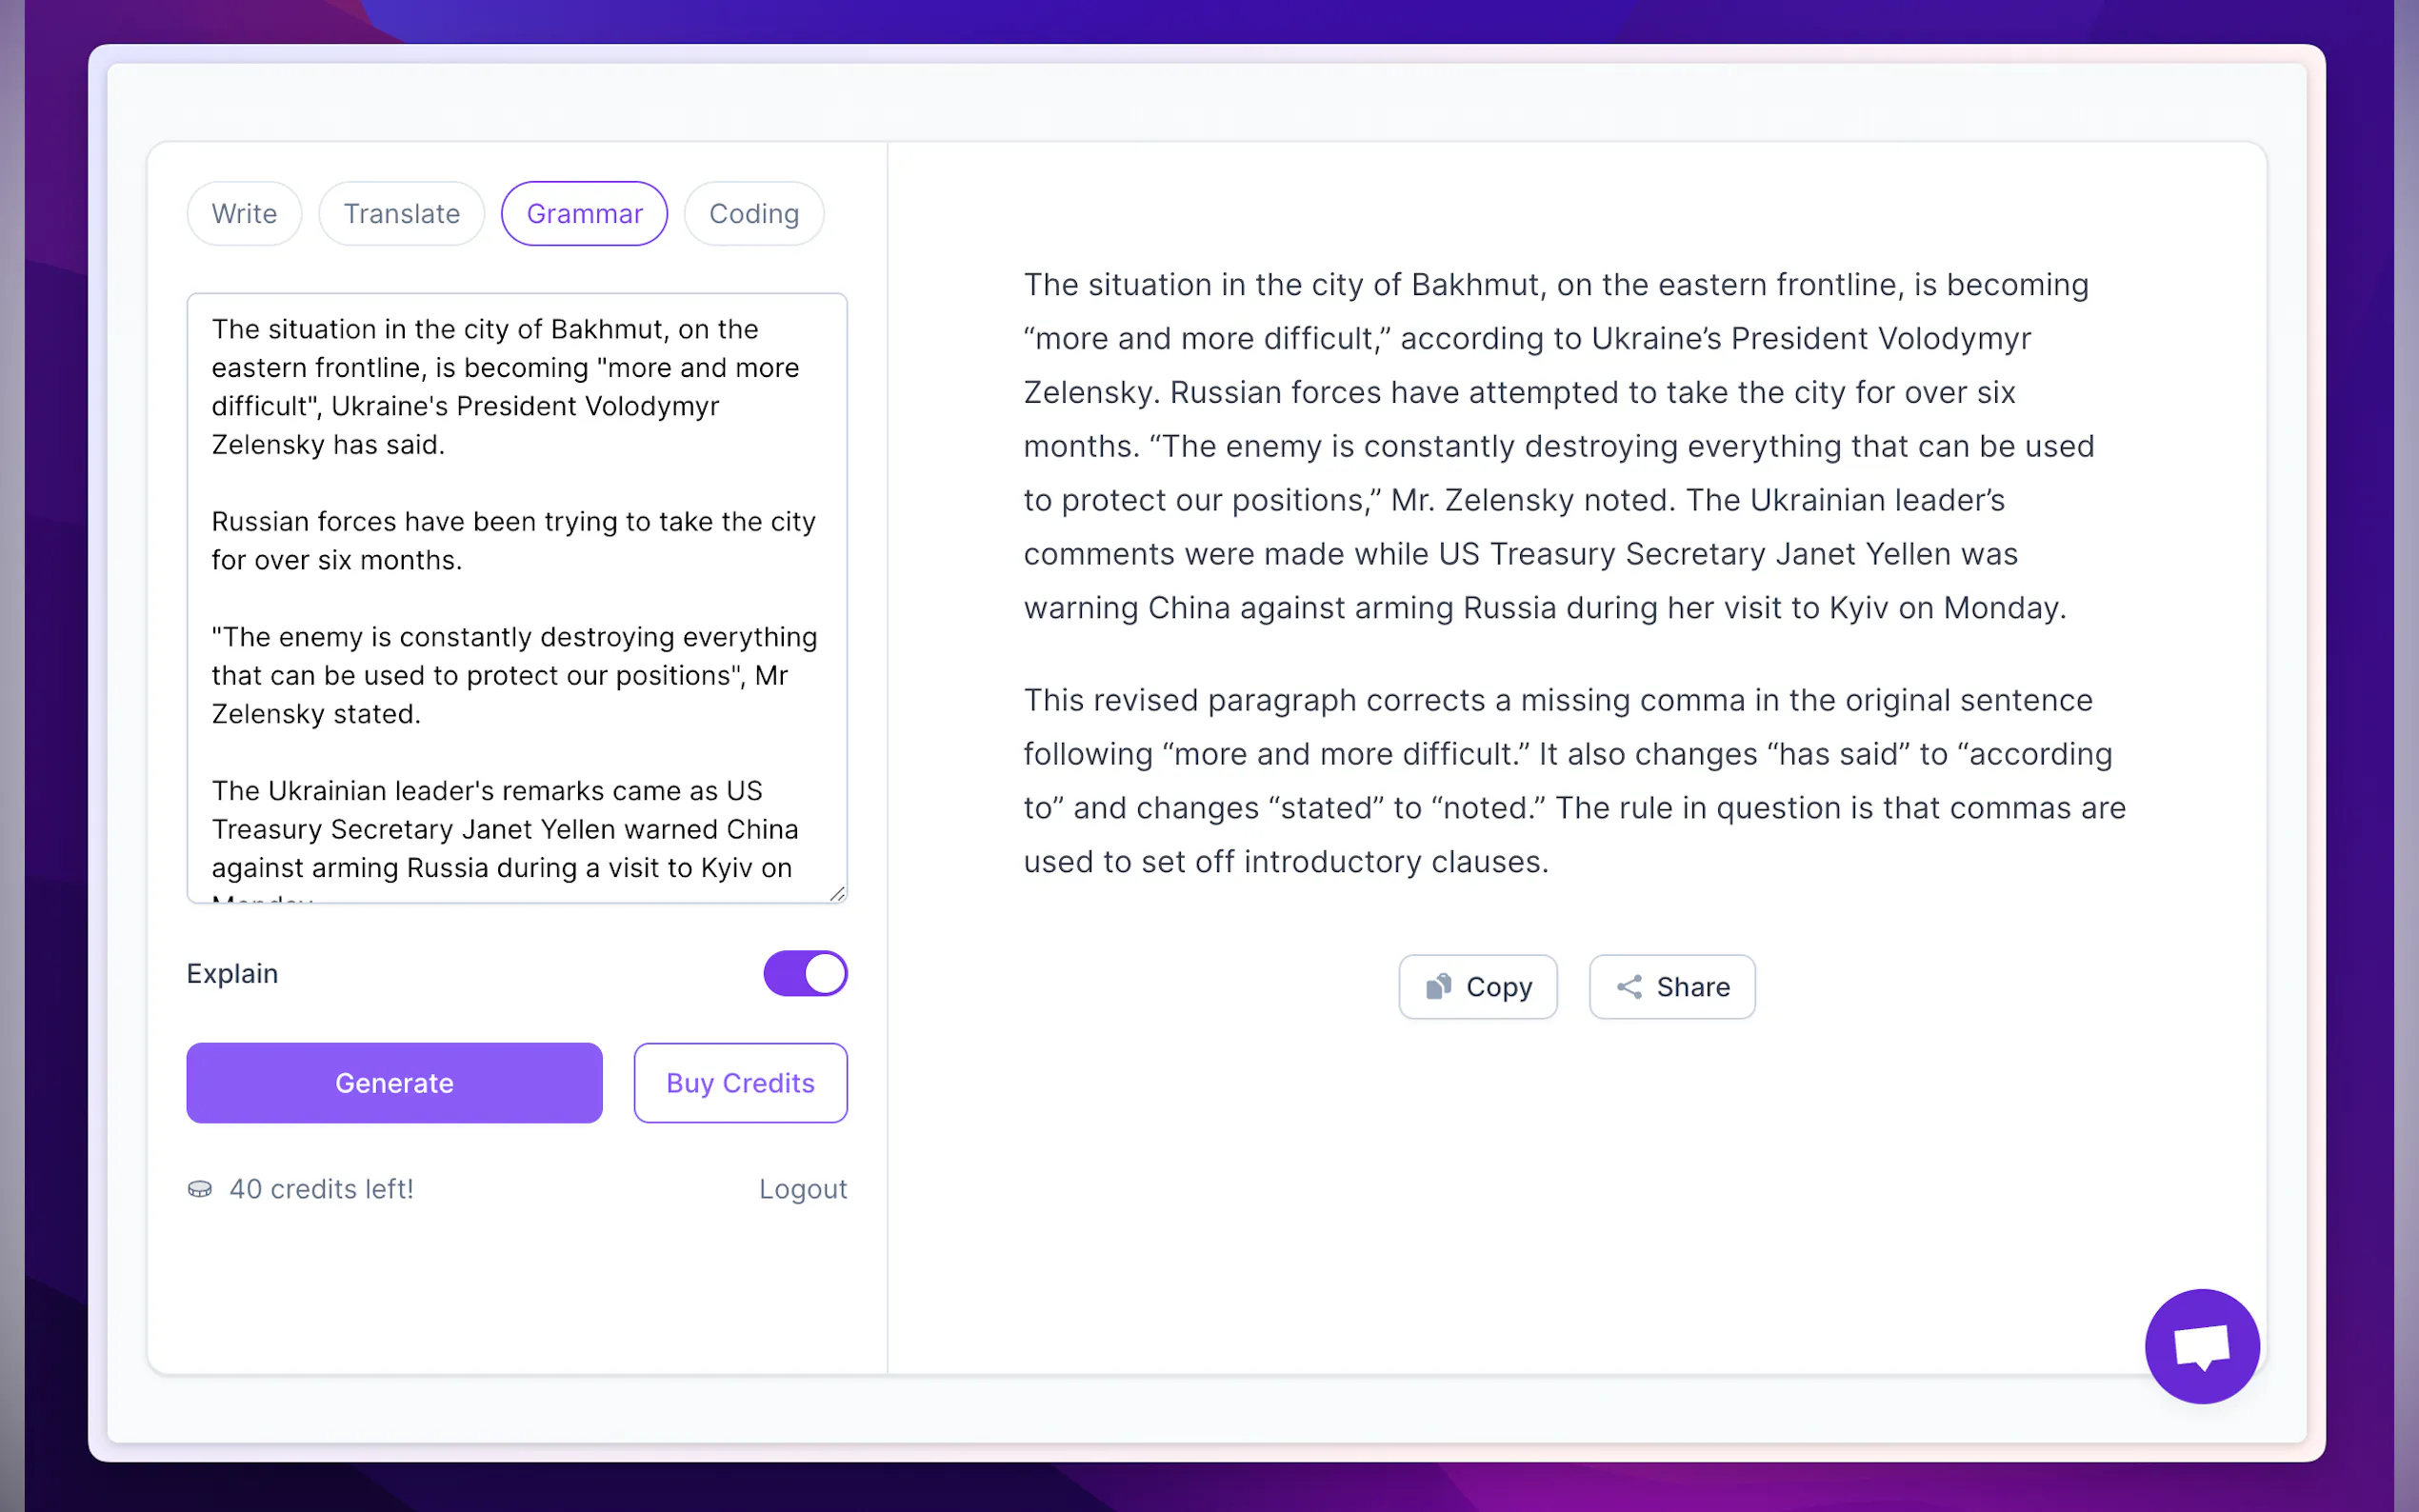Turn off the Explain toggle
The height and width of the screenshot is (1512, 2419).
pos(805,973)
